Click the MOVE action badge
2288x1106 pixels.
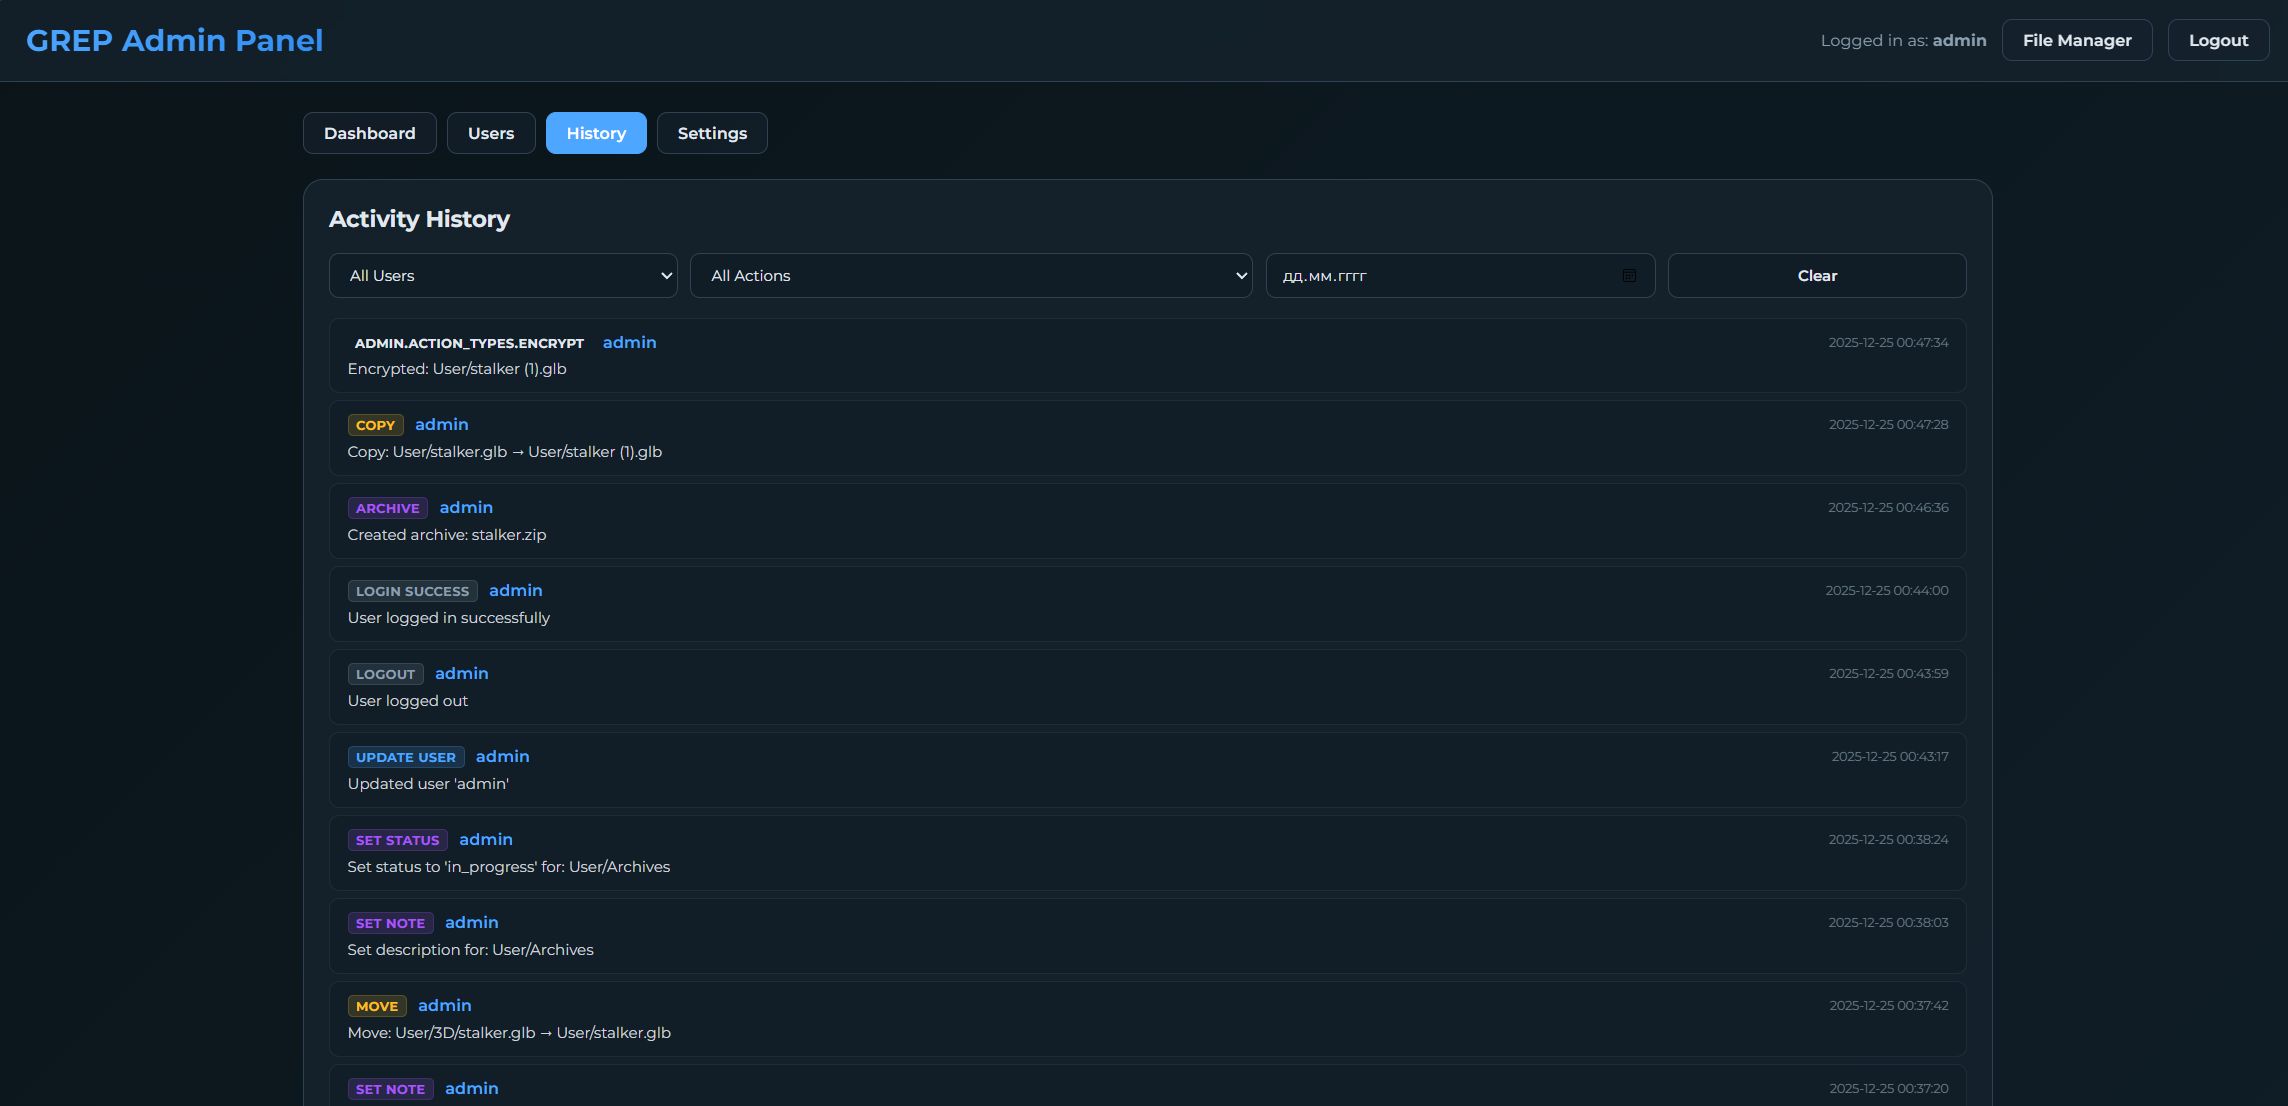[376, 1006]
